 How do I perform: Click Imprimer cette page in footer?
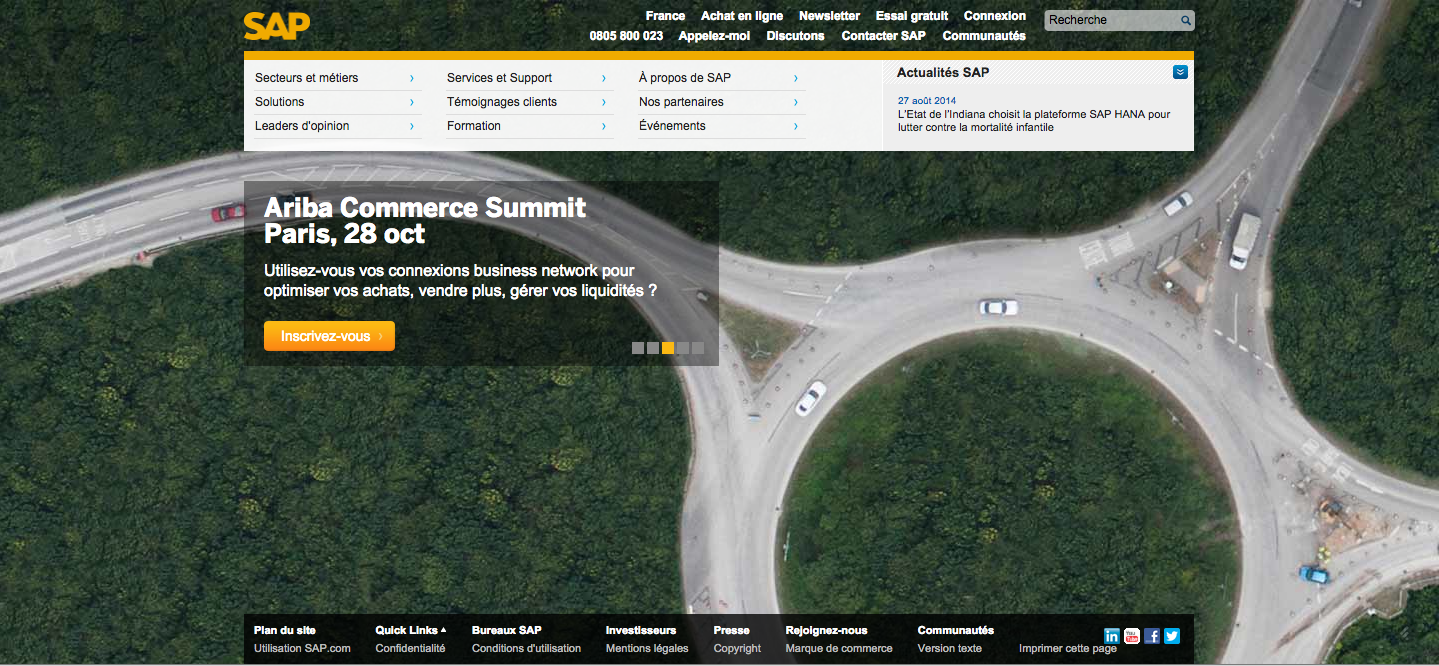[1067, 649]
